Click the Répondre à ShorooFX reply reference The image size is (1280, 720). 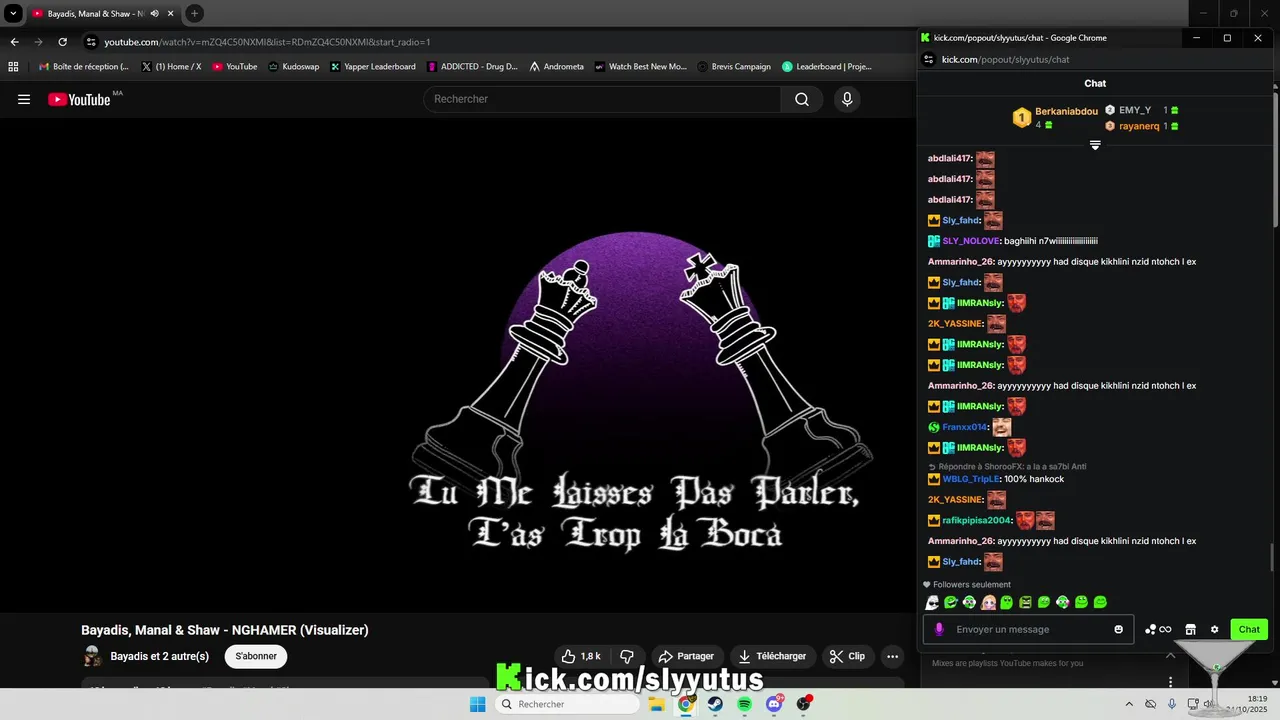tap(1007, 466)
